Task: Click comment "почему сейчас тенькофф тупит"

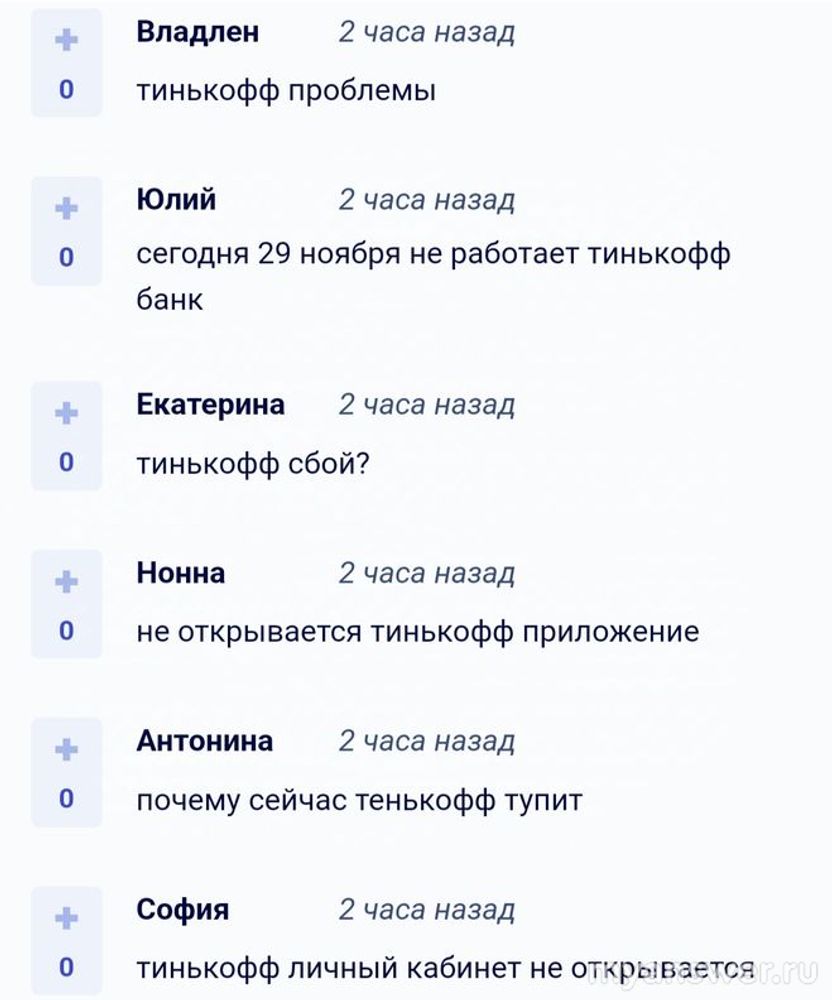Action: pyautogui.click(x=359, y=800)
